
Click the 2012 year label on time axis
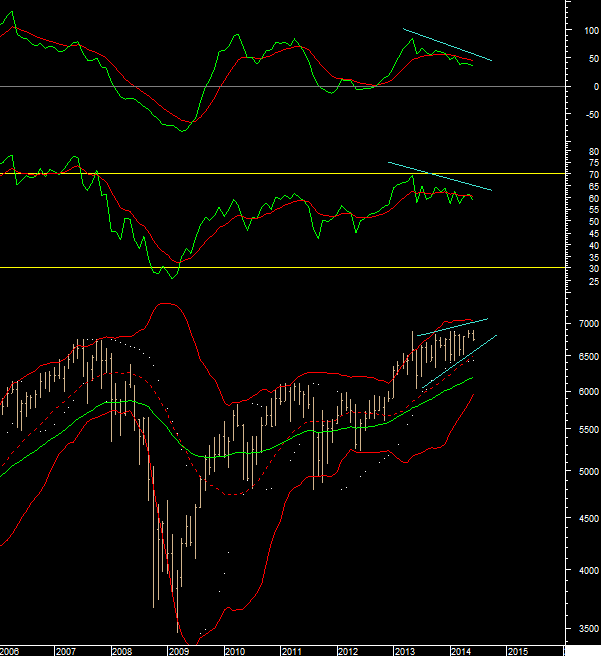tap(348, 651)
